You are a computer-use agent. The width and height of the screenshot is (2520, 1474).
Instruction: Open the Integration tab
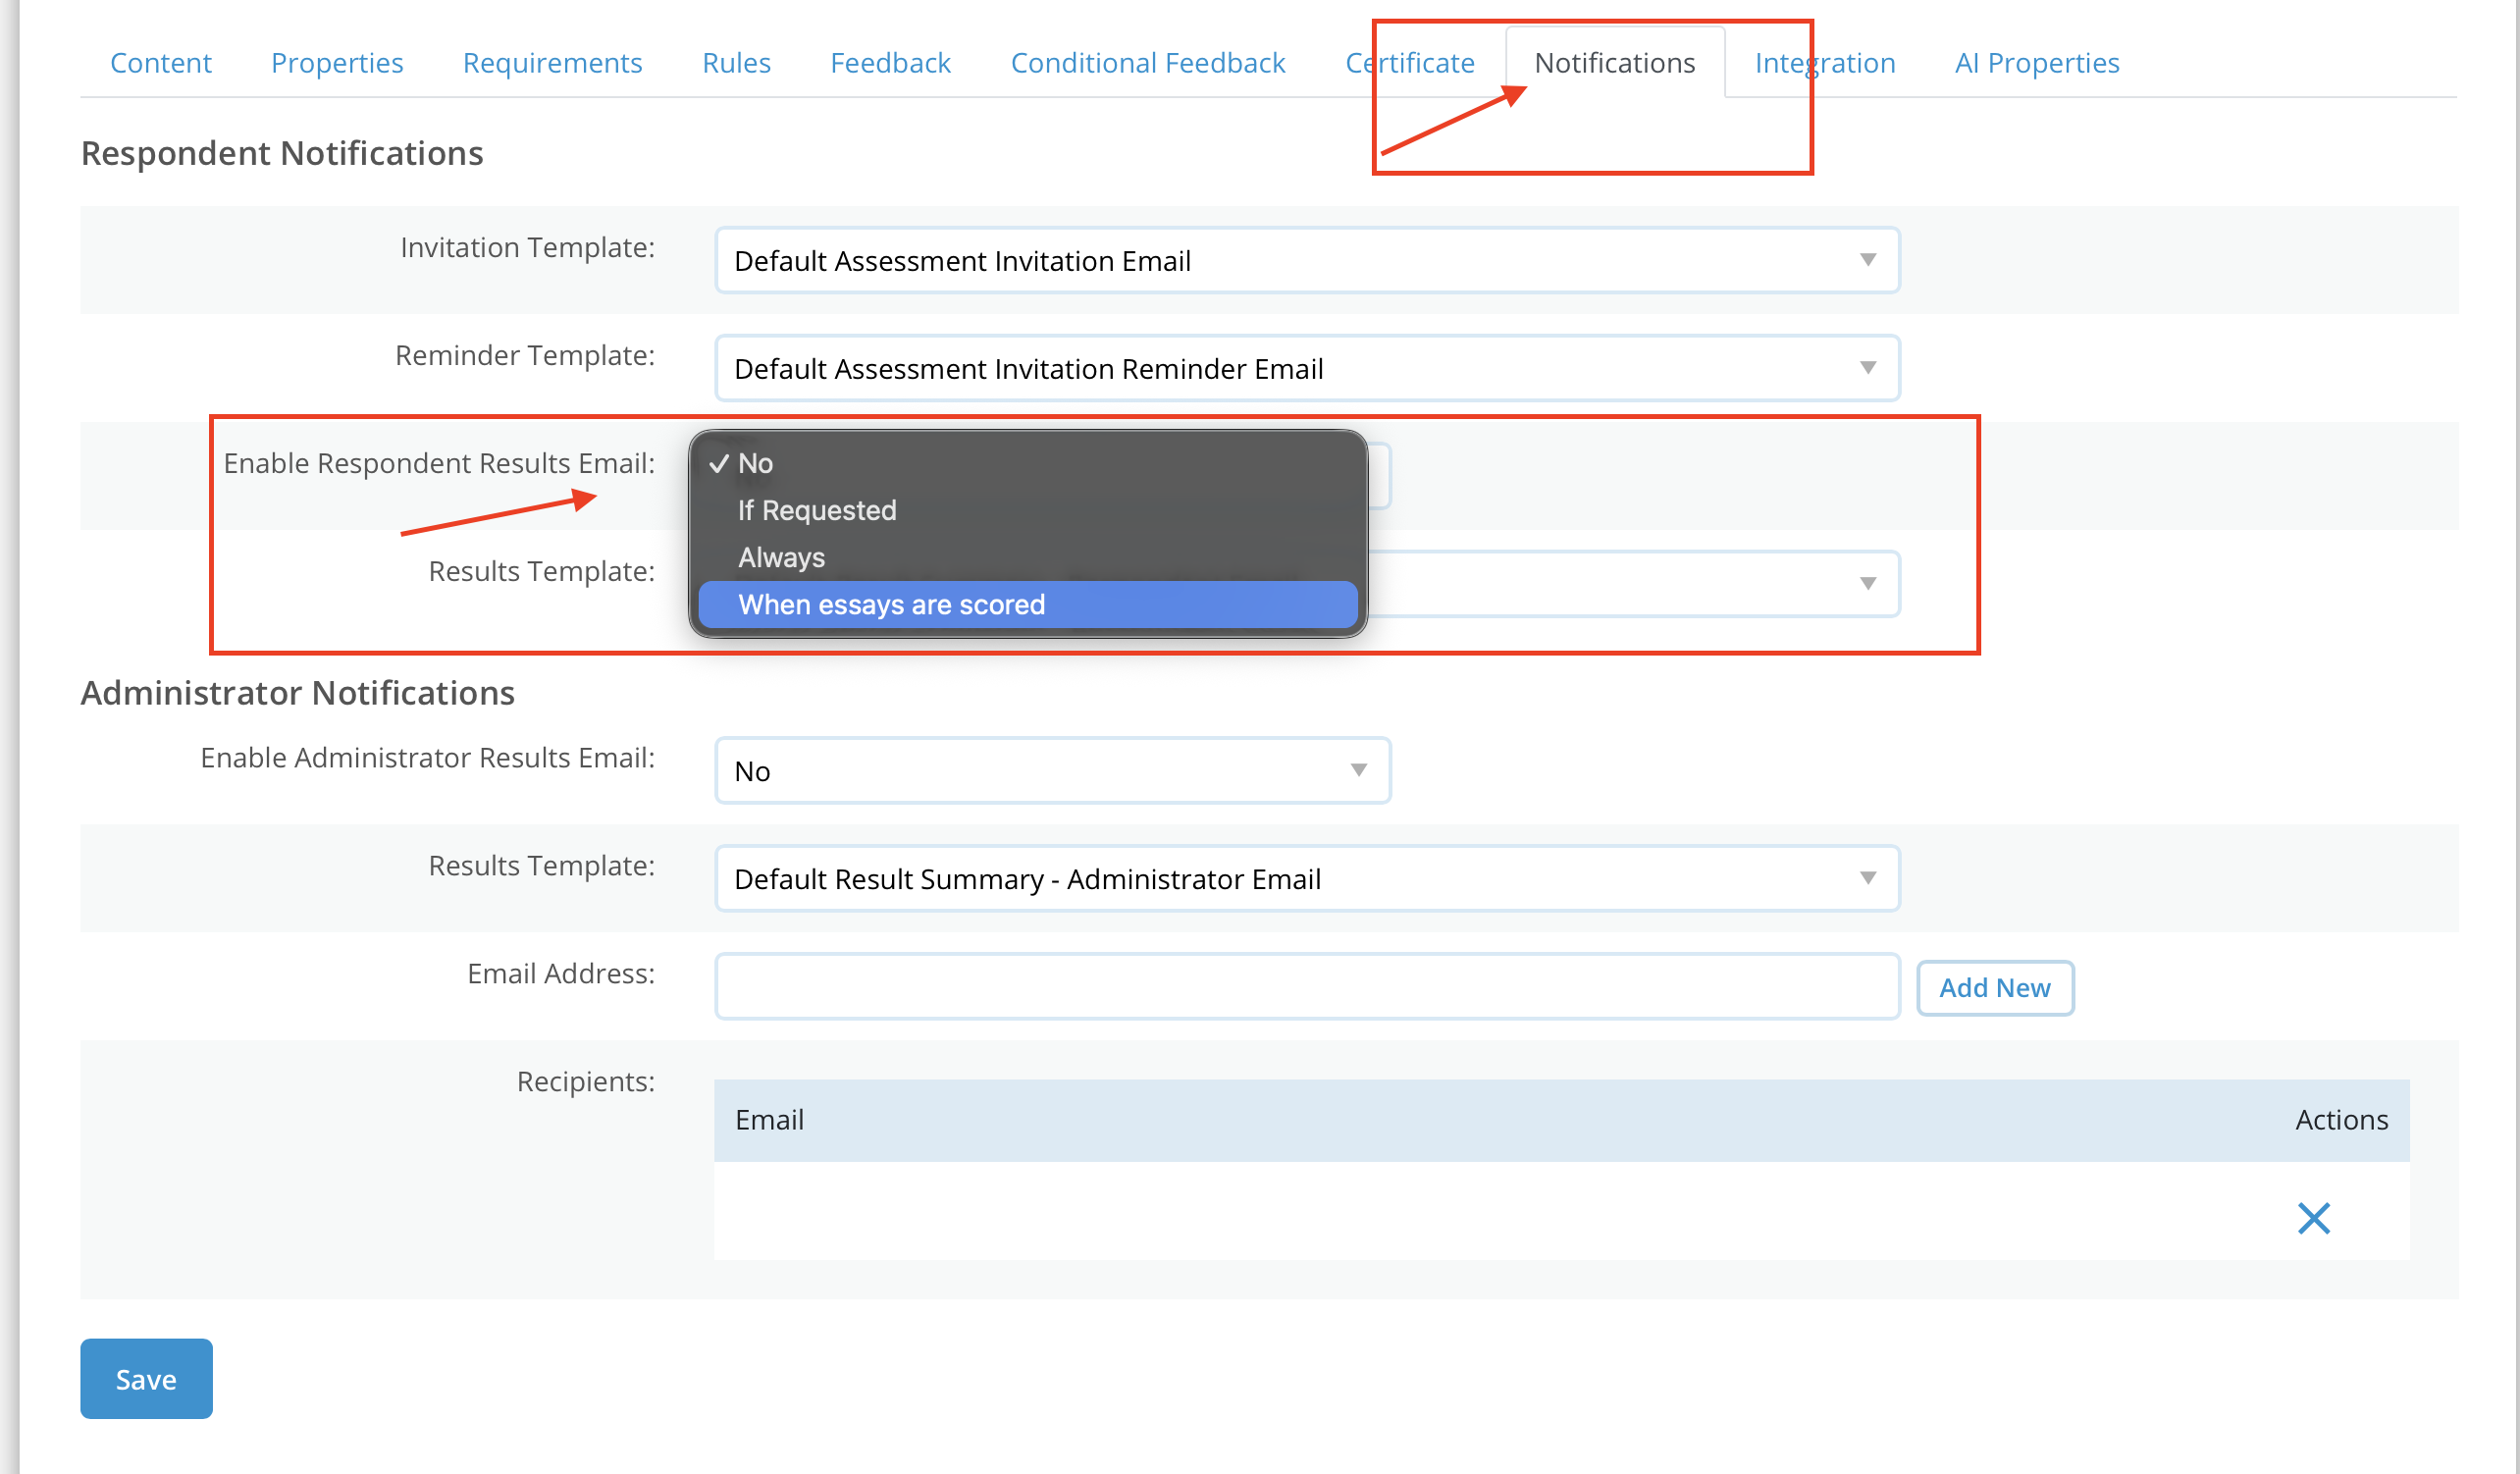(1825, 63)
